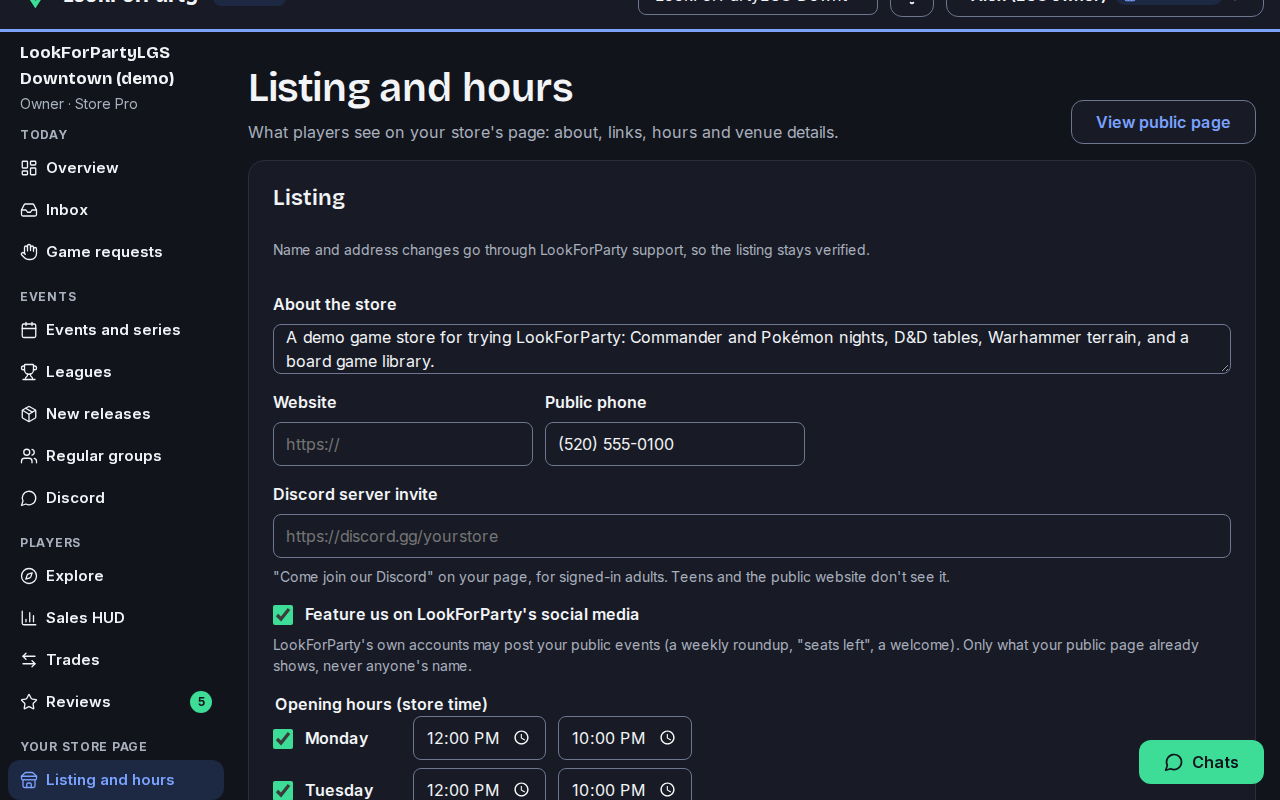
Task: Open Reviews via star icon
Action: coord(29,702)
